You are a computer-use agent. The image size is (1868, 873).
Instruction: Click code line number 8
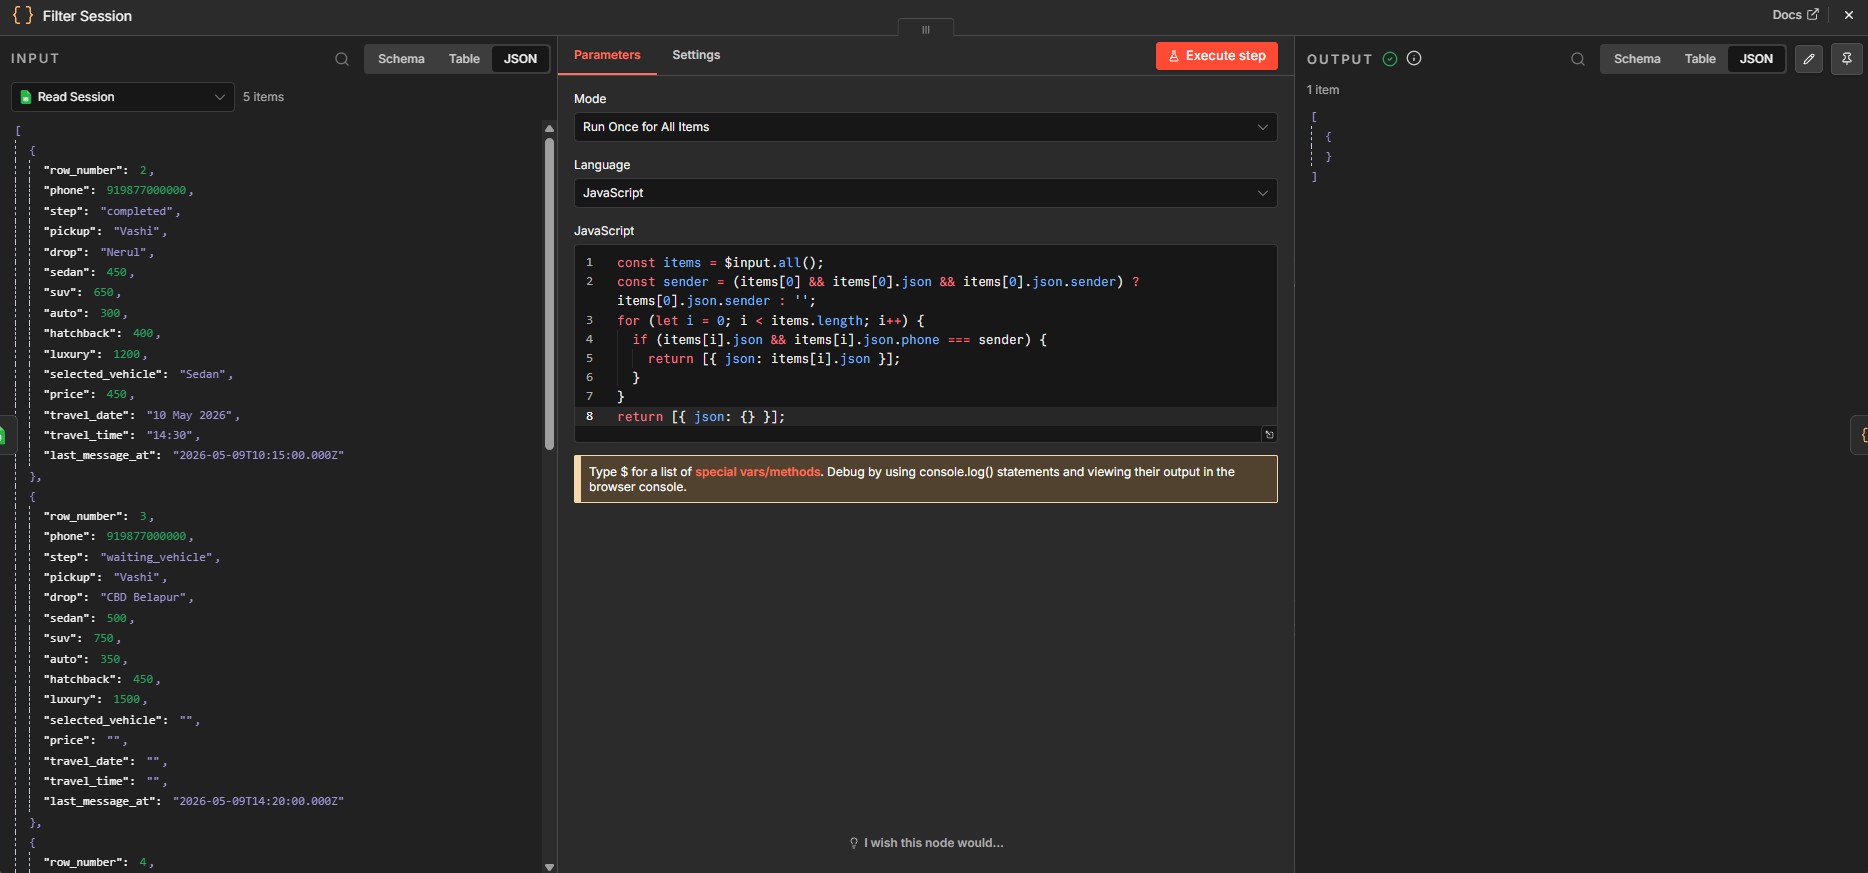tap(590, 416)
